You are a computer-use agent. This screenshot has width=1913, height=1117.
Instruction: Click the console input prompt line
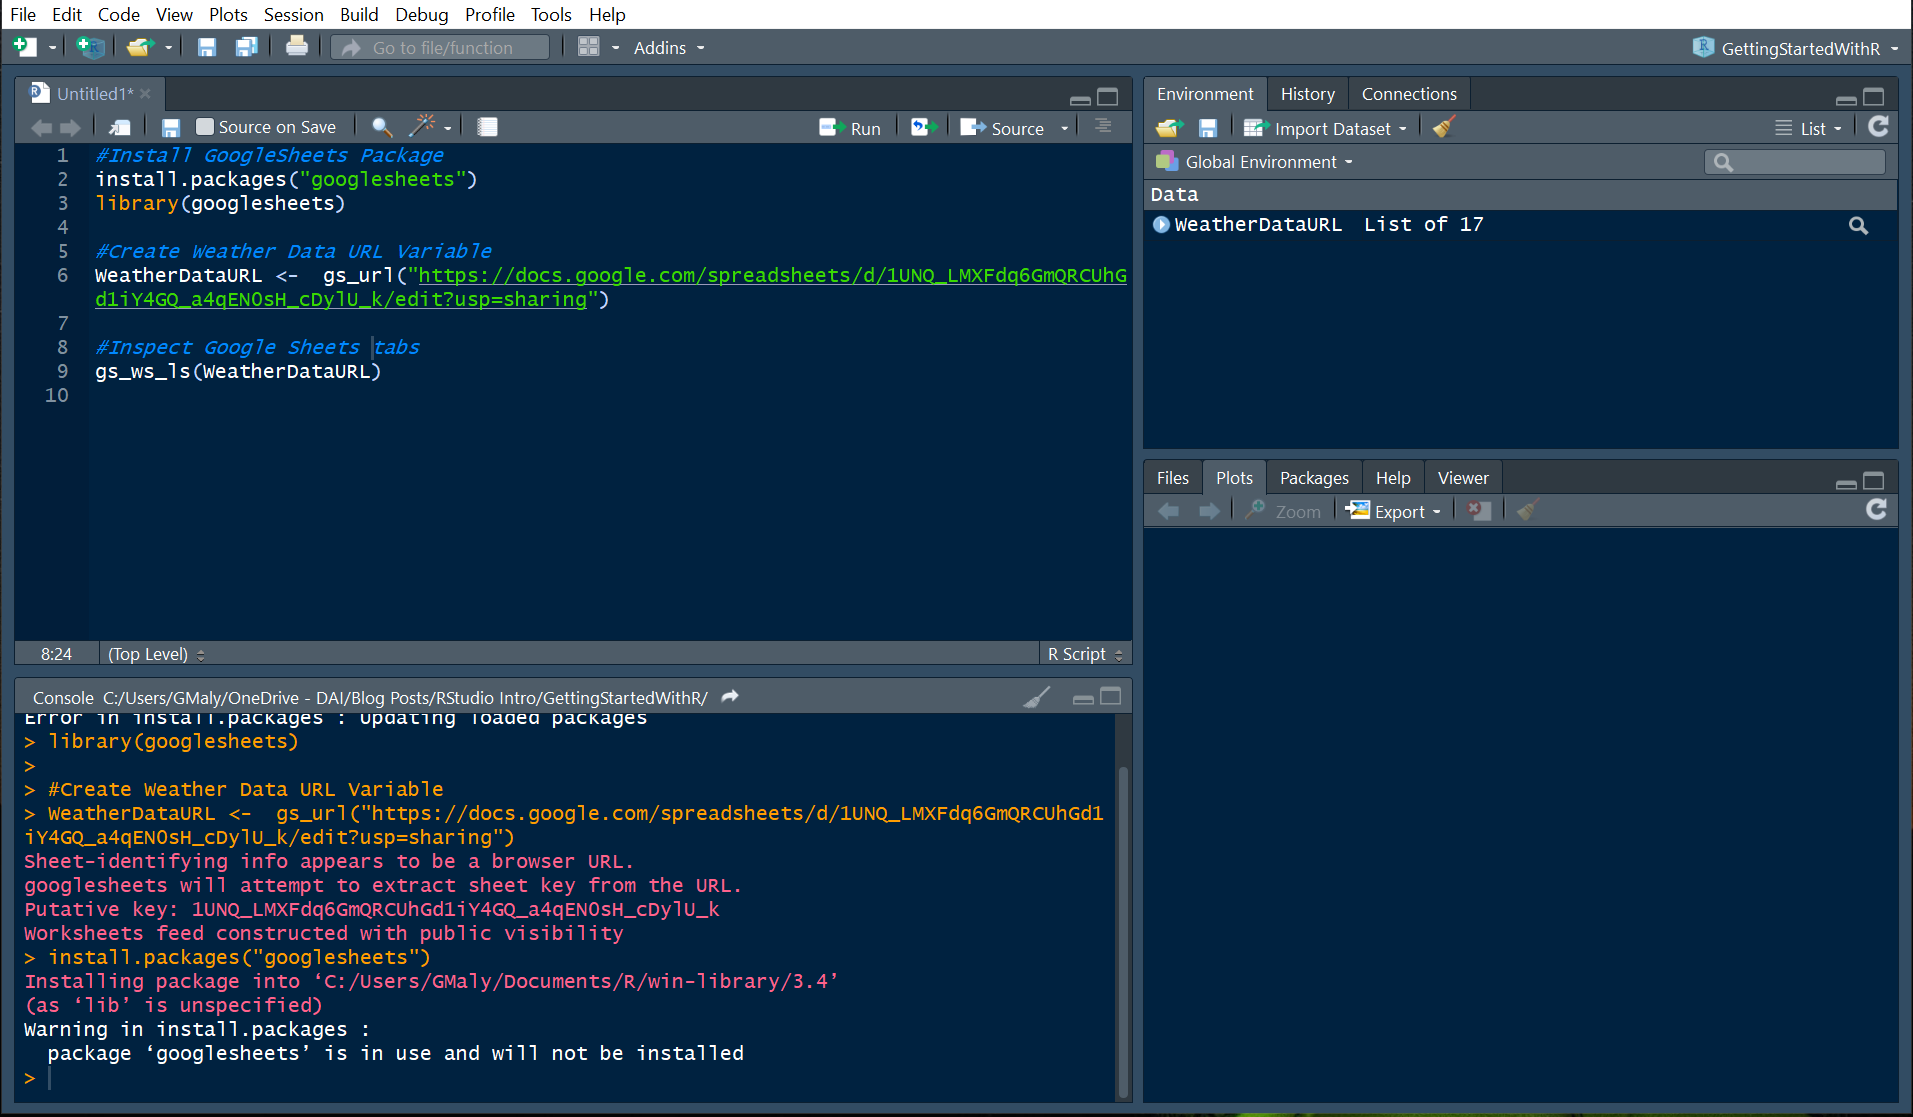point(567,1078)
